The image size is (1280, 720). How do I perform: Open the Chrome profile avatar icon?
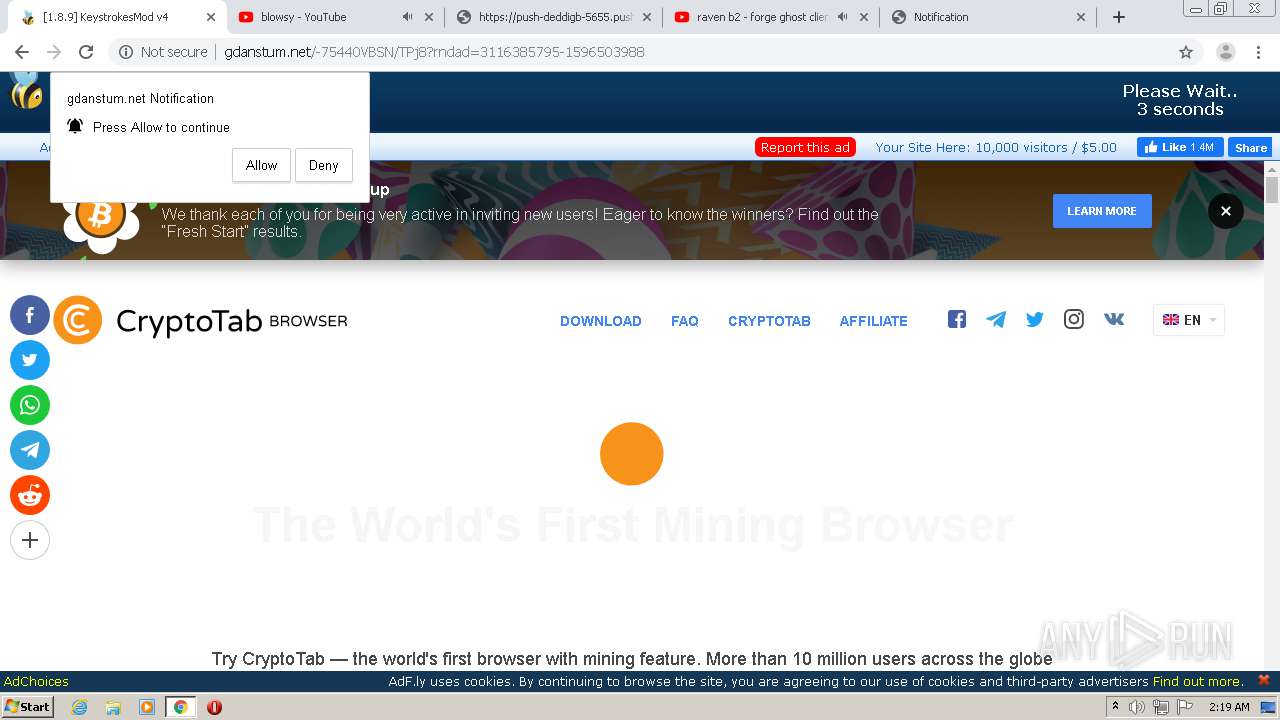tap(1226, 52)
